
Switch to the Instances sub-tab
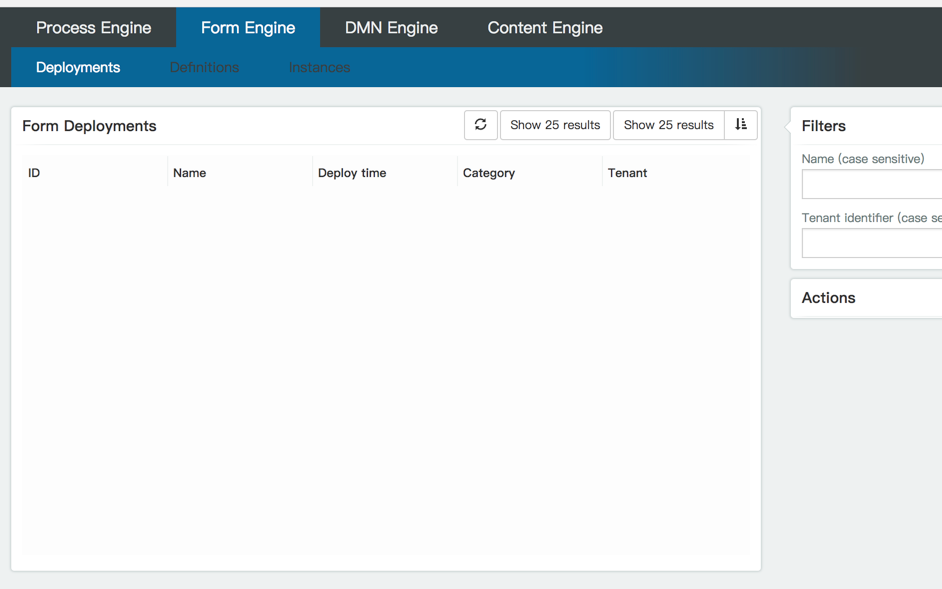point(319,67)
